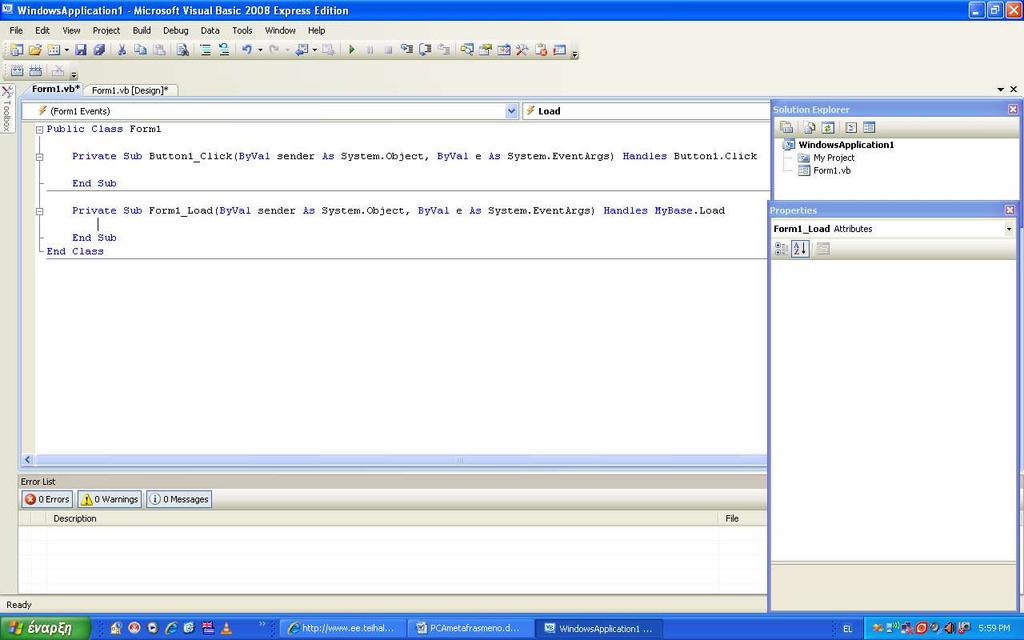Select WindowsApplication1 project in Solution Explorer
Image resolution: width=1024 pixels, height=640 pixels.
click(846, 145)
